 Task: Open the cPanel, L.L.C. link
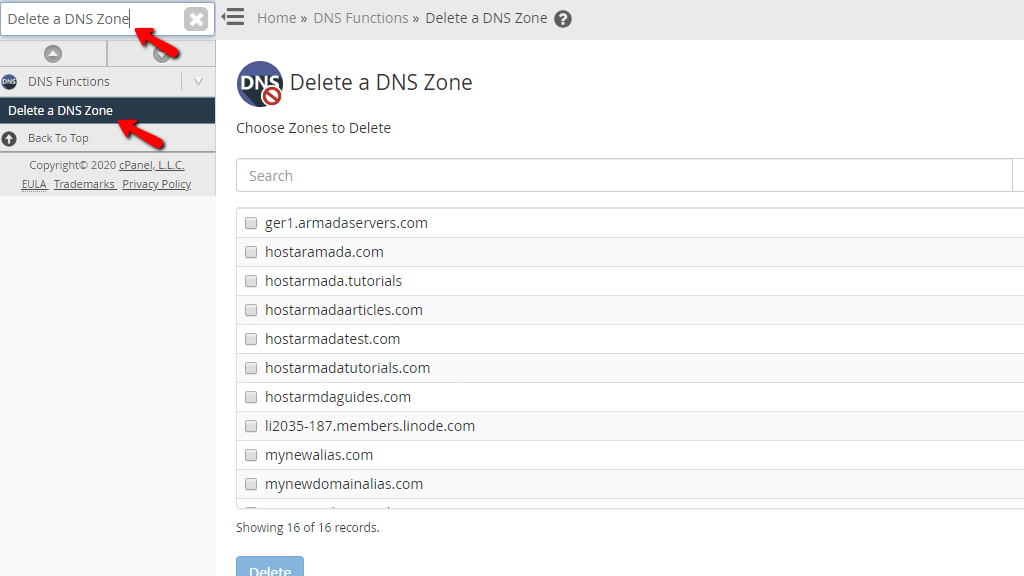[152, 165]
